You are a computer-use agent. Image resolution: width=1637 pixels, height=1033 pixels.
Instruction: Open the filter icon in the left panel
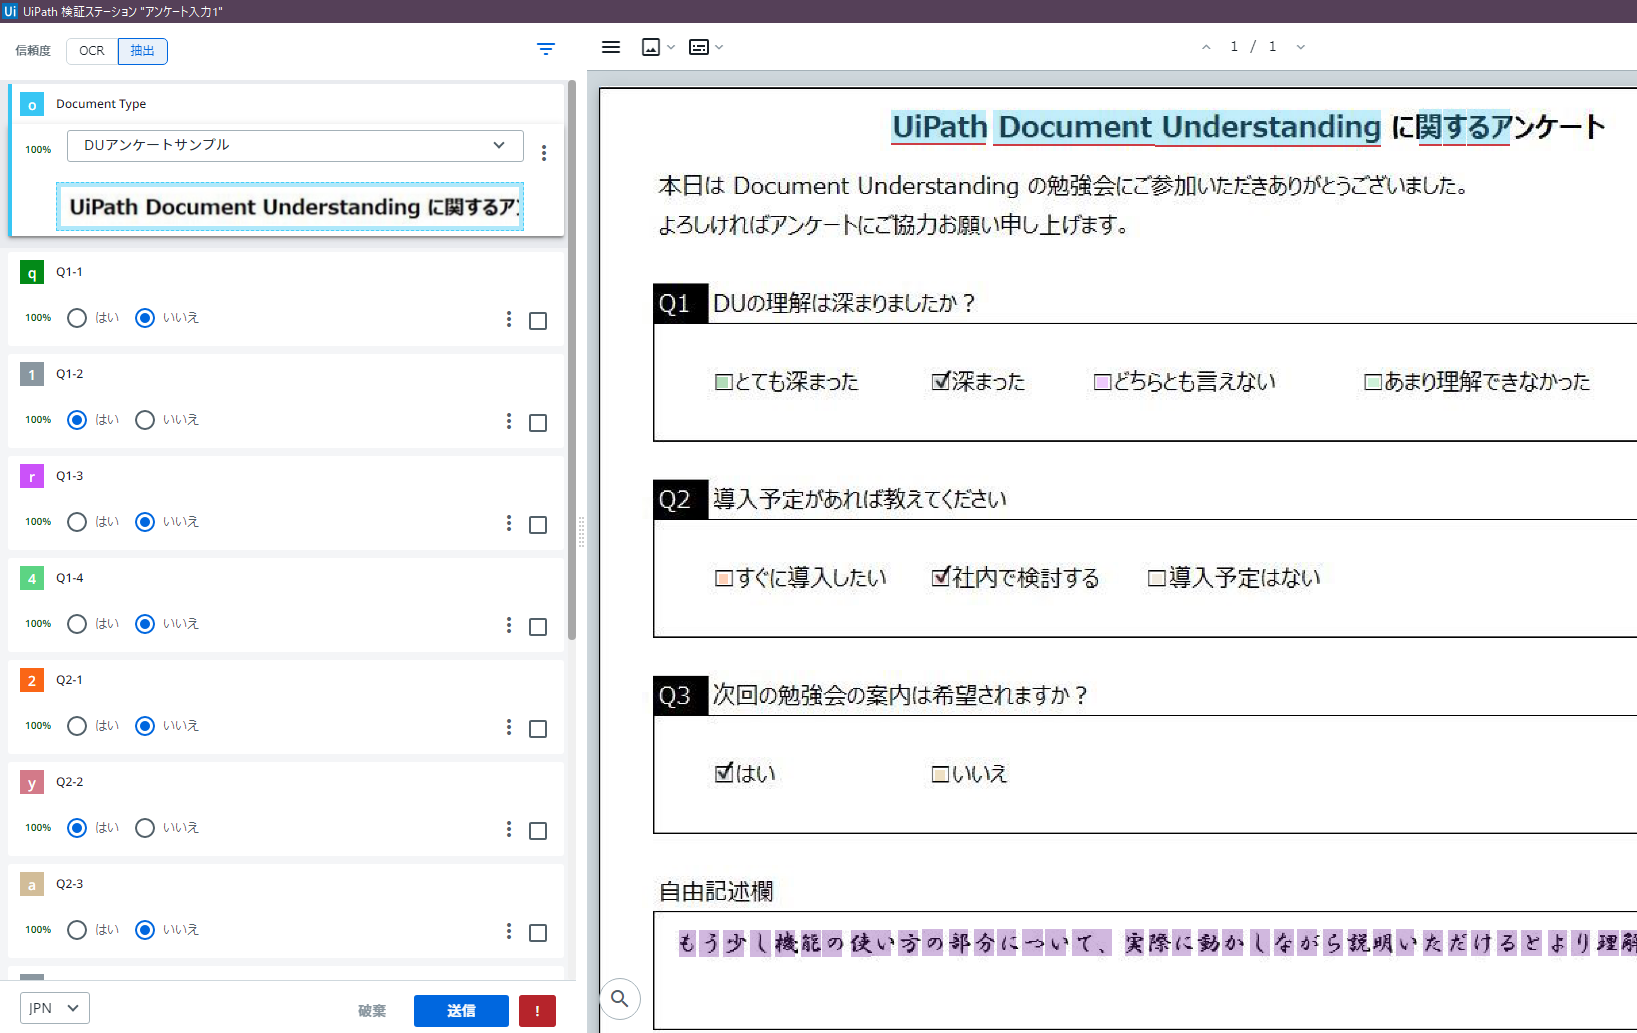pos(545,49)
